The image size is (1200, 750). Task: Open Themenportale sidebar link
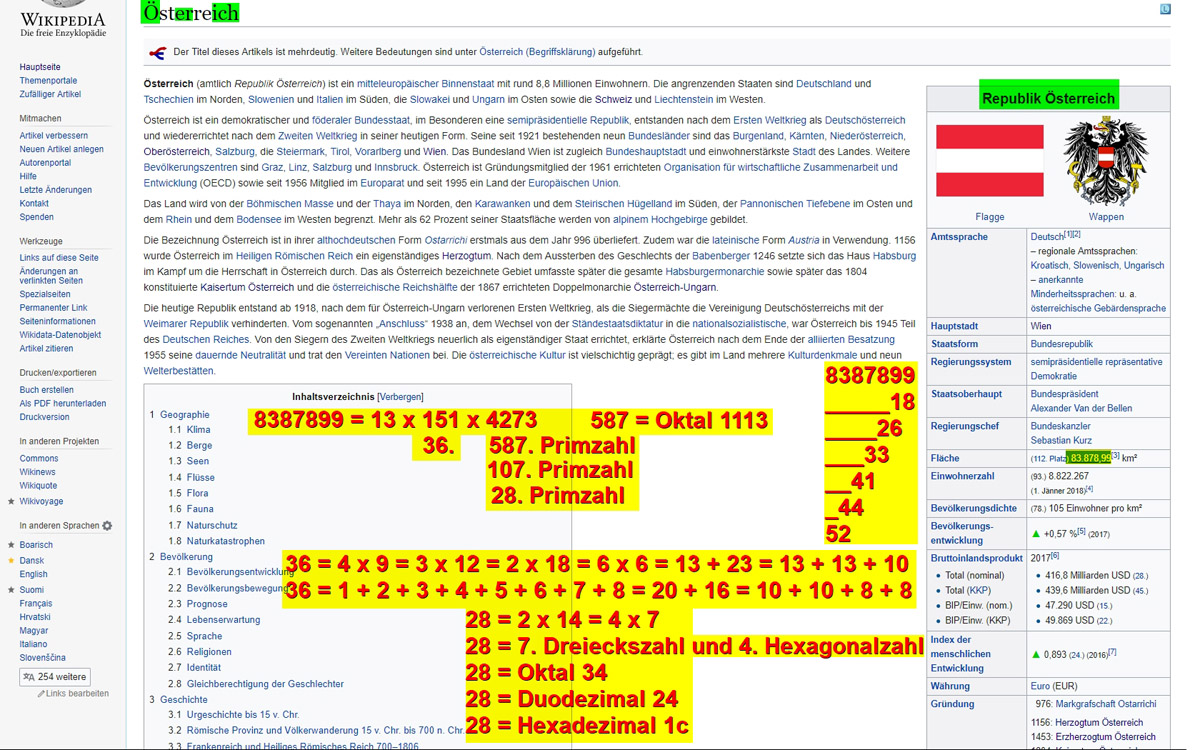click(x=48, y=81)
